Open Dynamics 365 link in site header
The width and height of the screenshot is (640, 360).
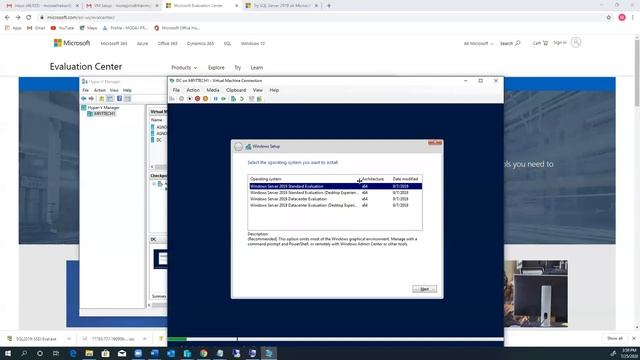click(x=200, y=43)
